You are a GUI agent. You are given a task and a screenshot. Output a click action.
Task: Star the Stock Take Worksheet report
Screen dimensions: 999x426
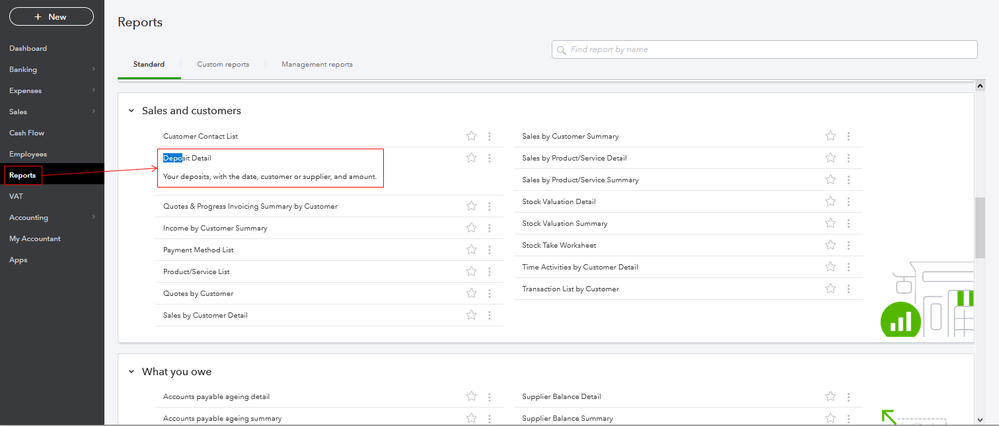click(830, 245)
